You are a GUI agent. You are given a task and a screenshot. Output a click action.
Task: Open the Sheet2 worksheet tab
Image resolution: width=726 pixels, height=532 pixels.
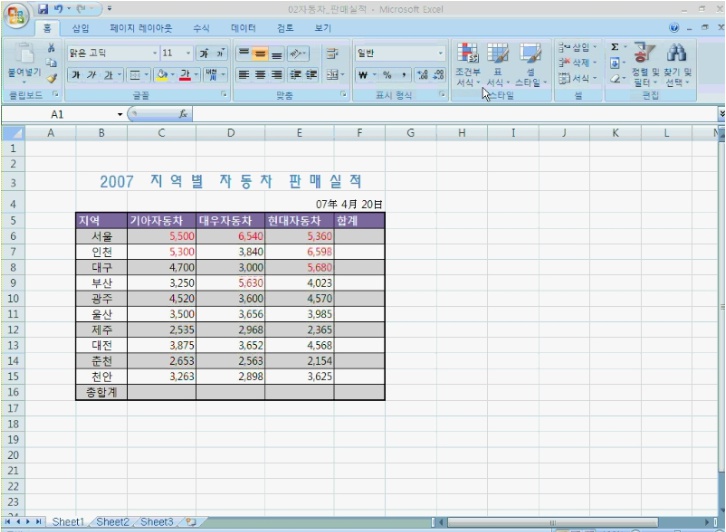(x=113, y=522)
